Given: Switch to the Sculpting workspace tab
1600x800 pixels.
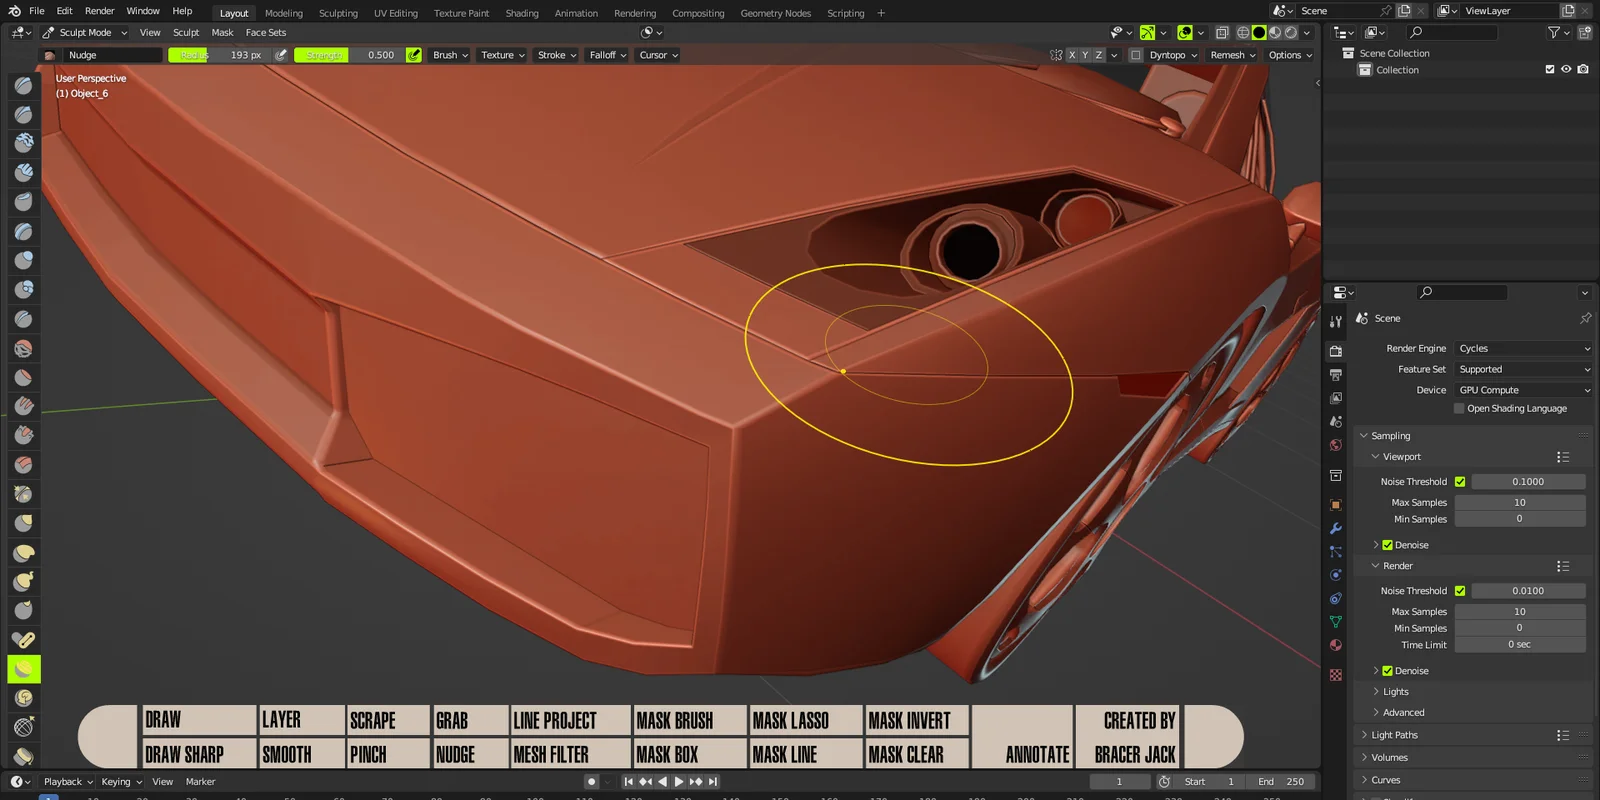Looking at the screenshot, I should (338, 13).
